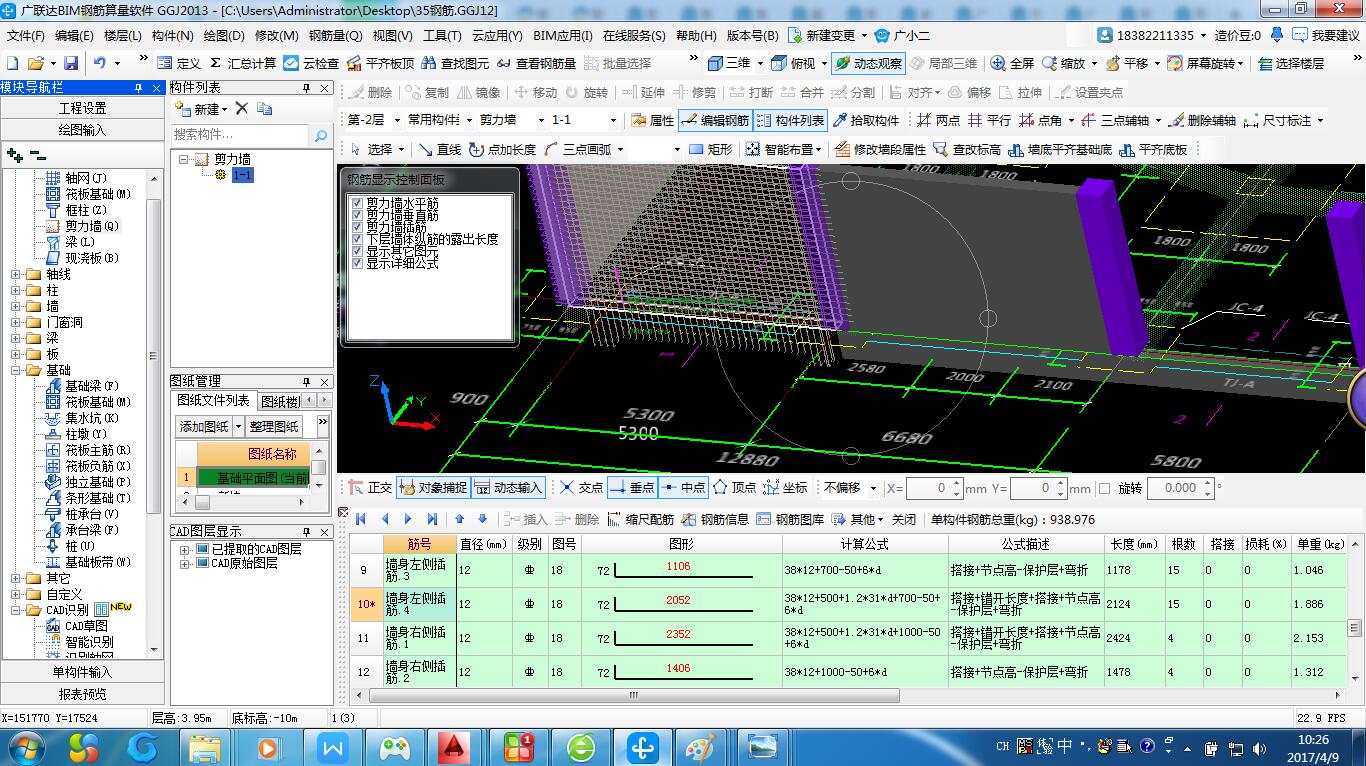Select 矩形 rectangle drawing tool
The width and height of the screenshot is (1366, 766).
coord(711,149)
